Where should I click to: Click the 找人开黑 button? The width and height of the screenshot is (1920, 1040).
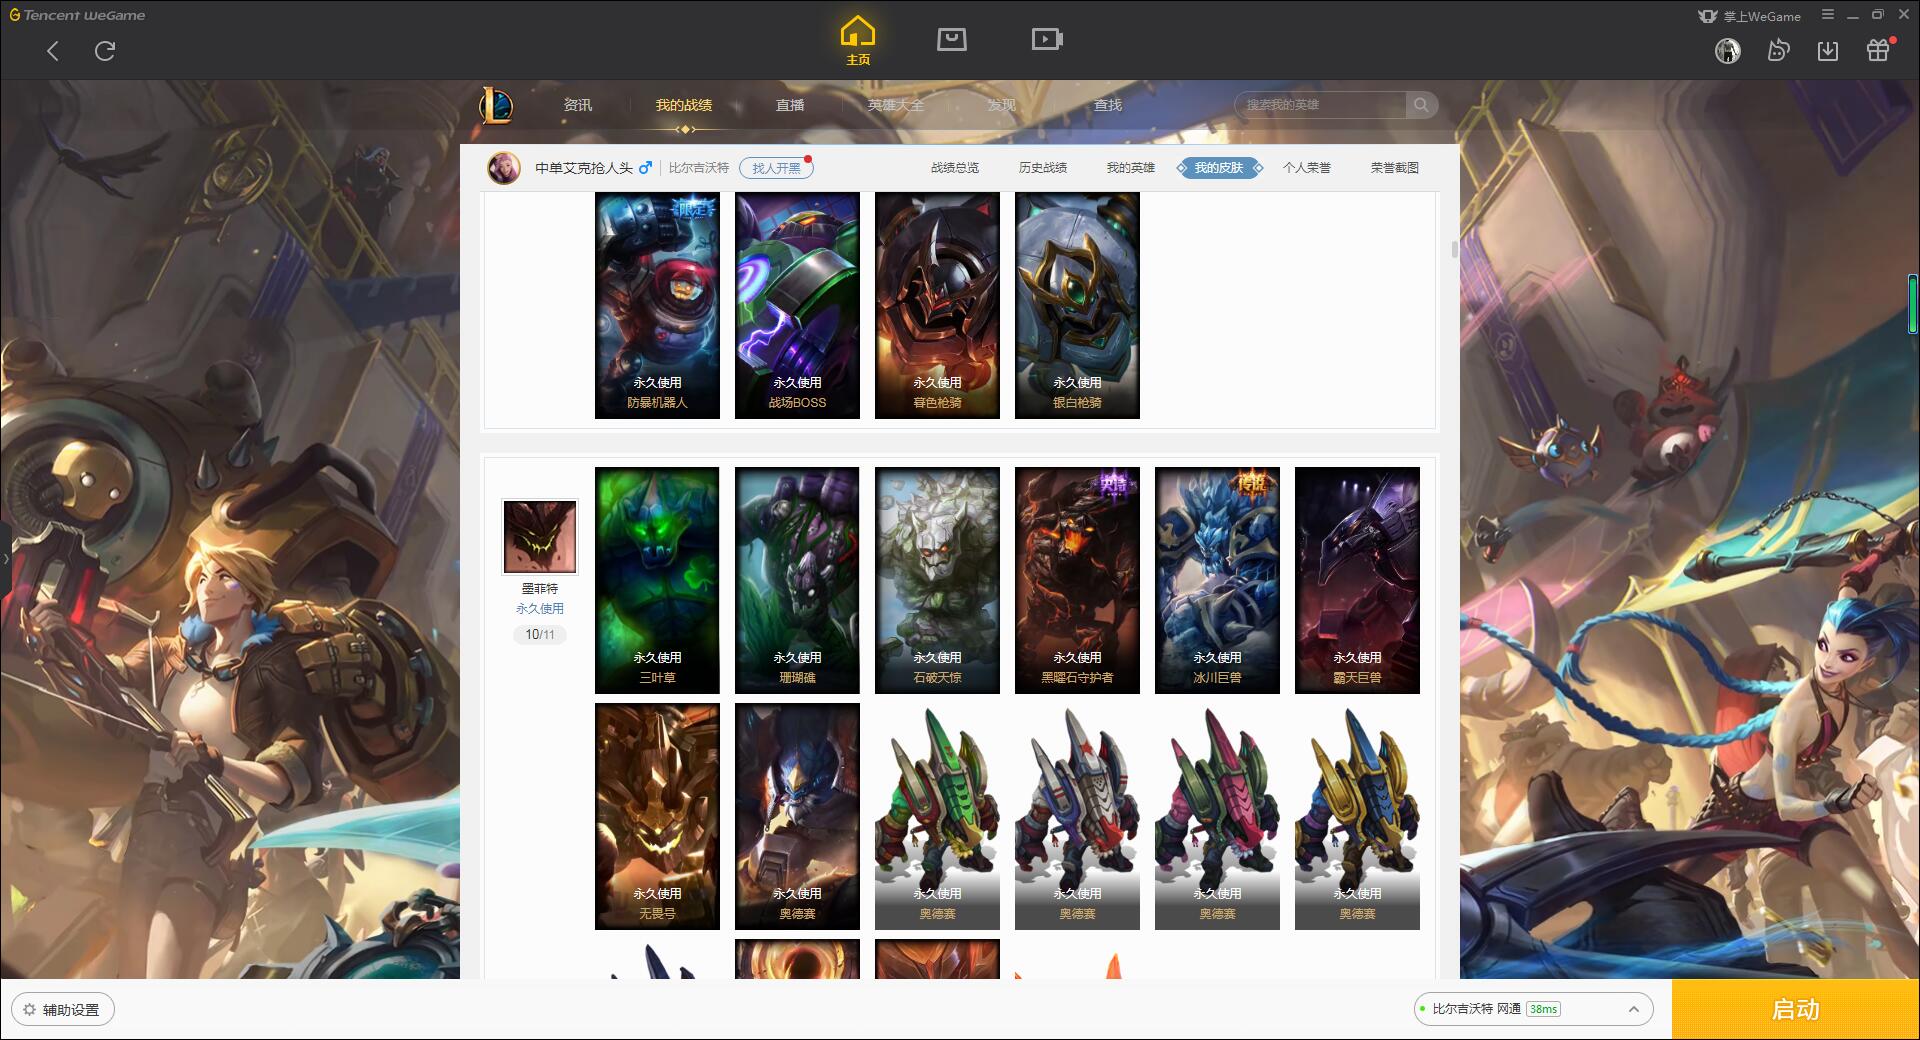[776, 168]
